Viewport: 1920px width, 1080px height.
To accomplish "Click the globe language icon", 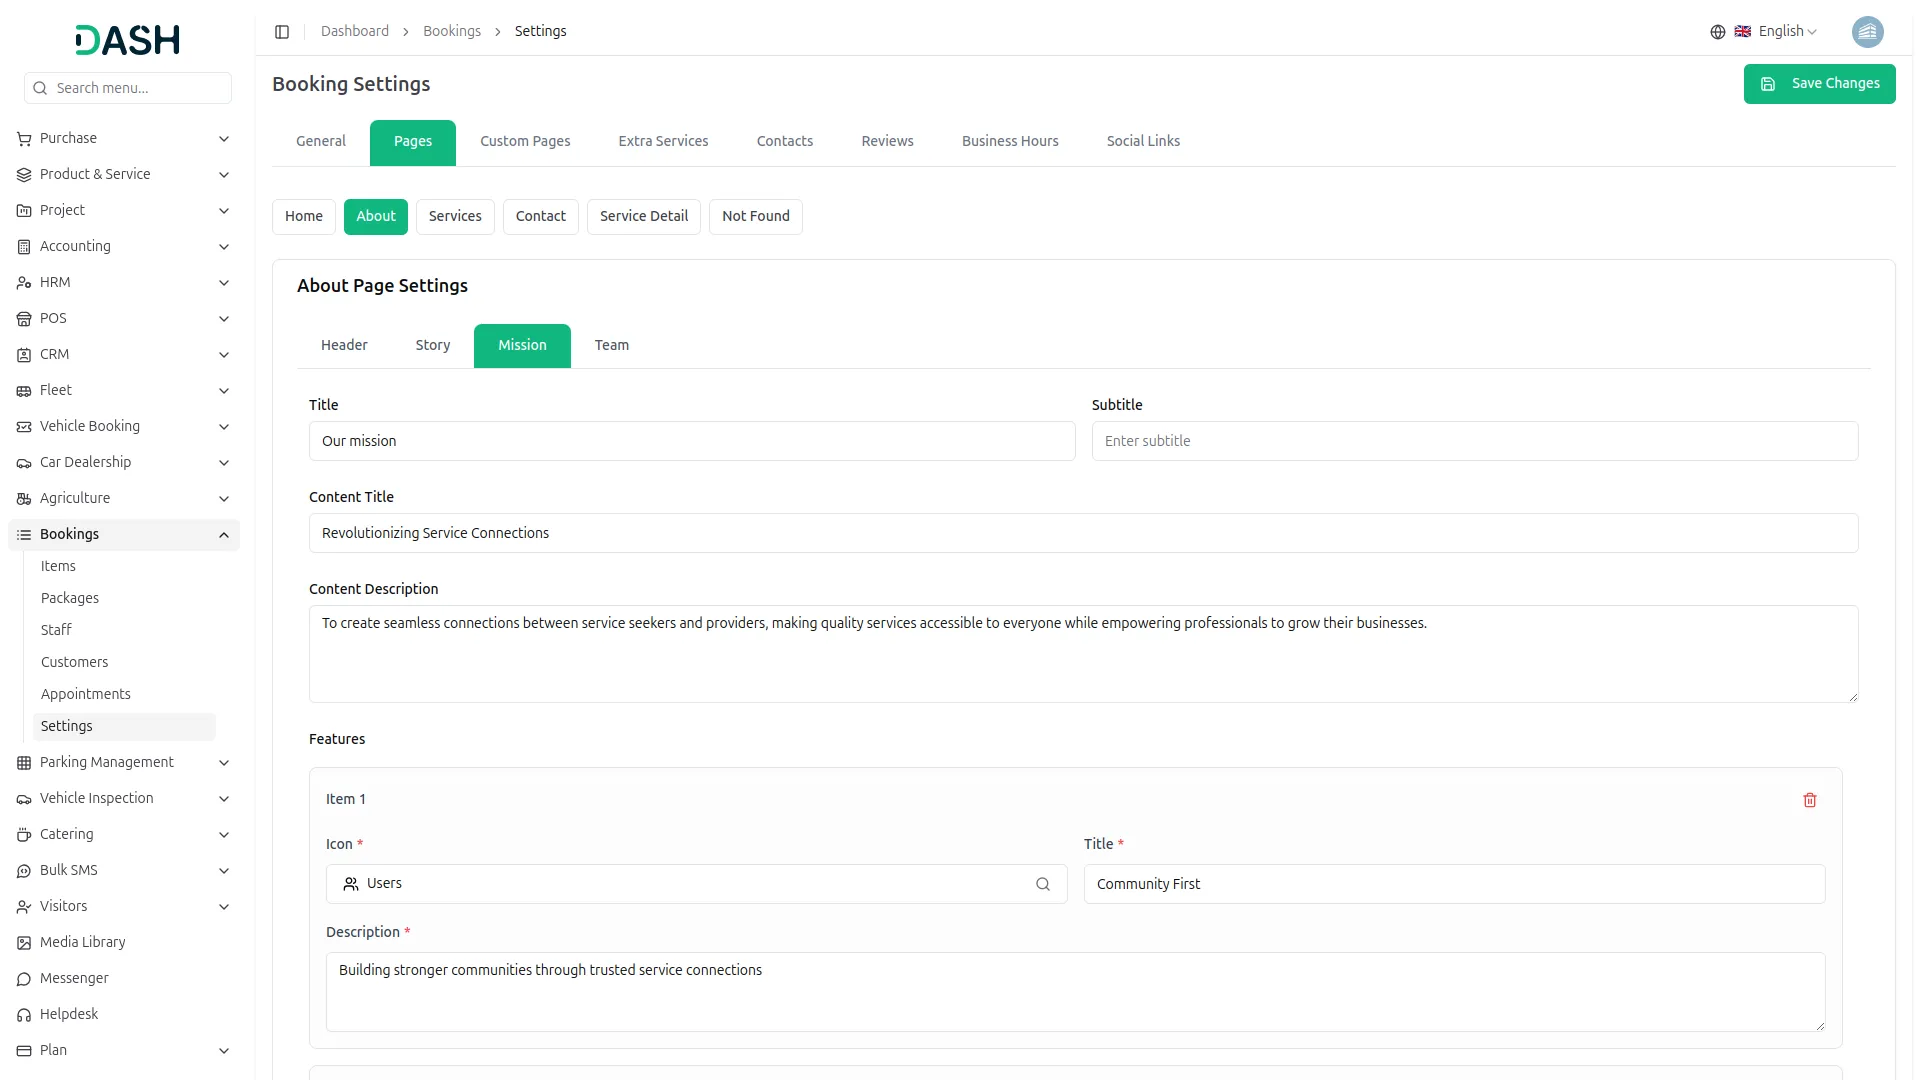I will tap(1717, 32).
